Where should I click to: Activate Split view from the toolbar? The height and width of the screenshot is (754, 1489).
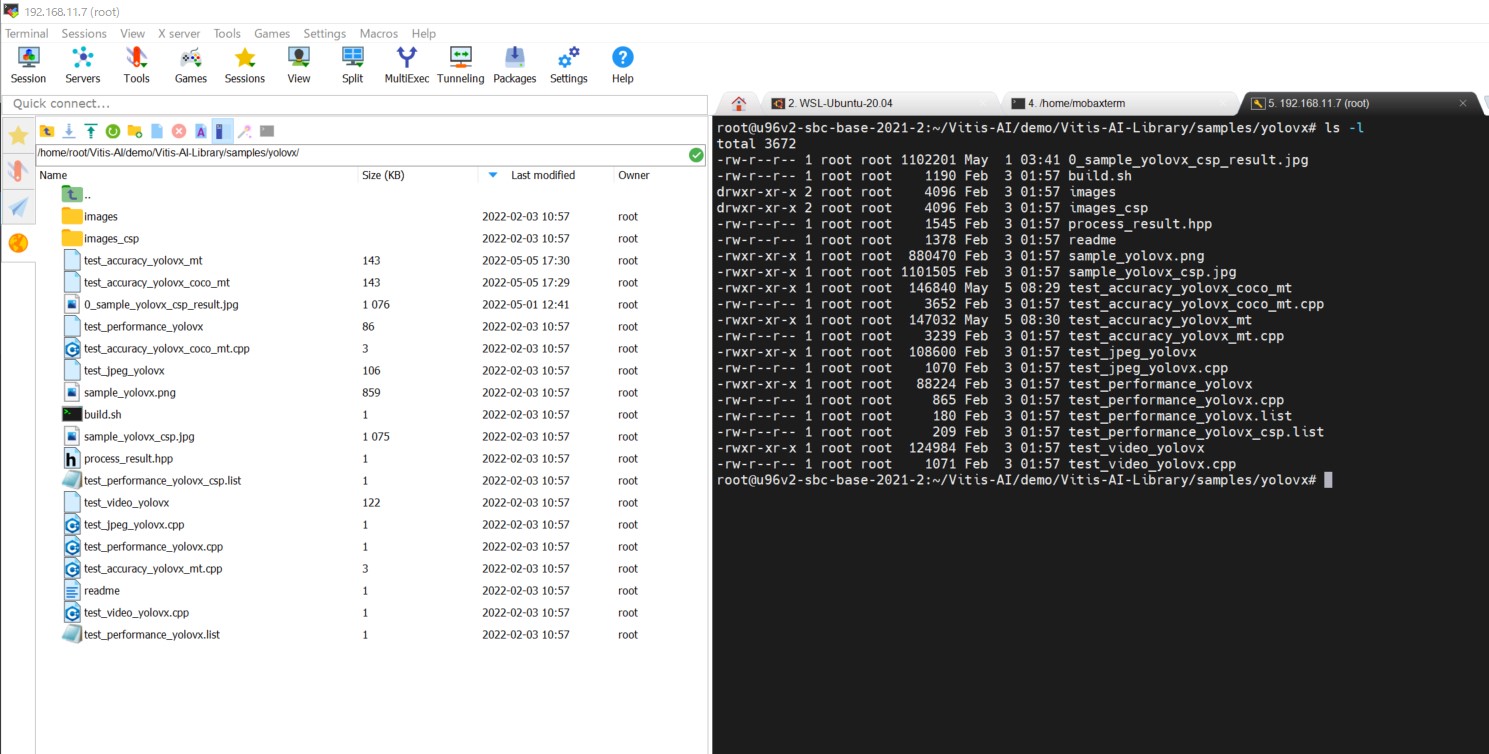(352, 64)
